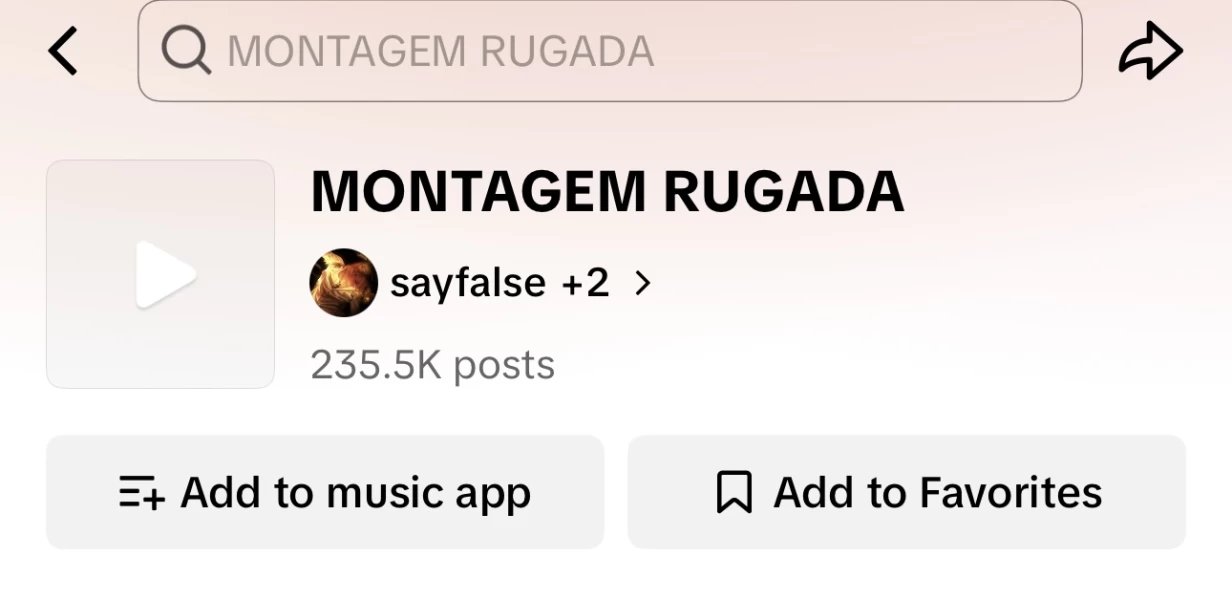
Task: Click the magnifying glass search icon
Action: pos(186,50)
